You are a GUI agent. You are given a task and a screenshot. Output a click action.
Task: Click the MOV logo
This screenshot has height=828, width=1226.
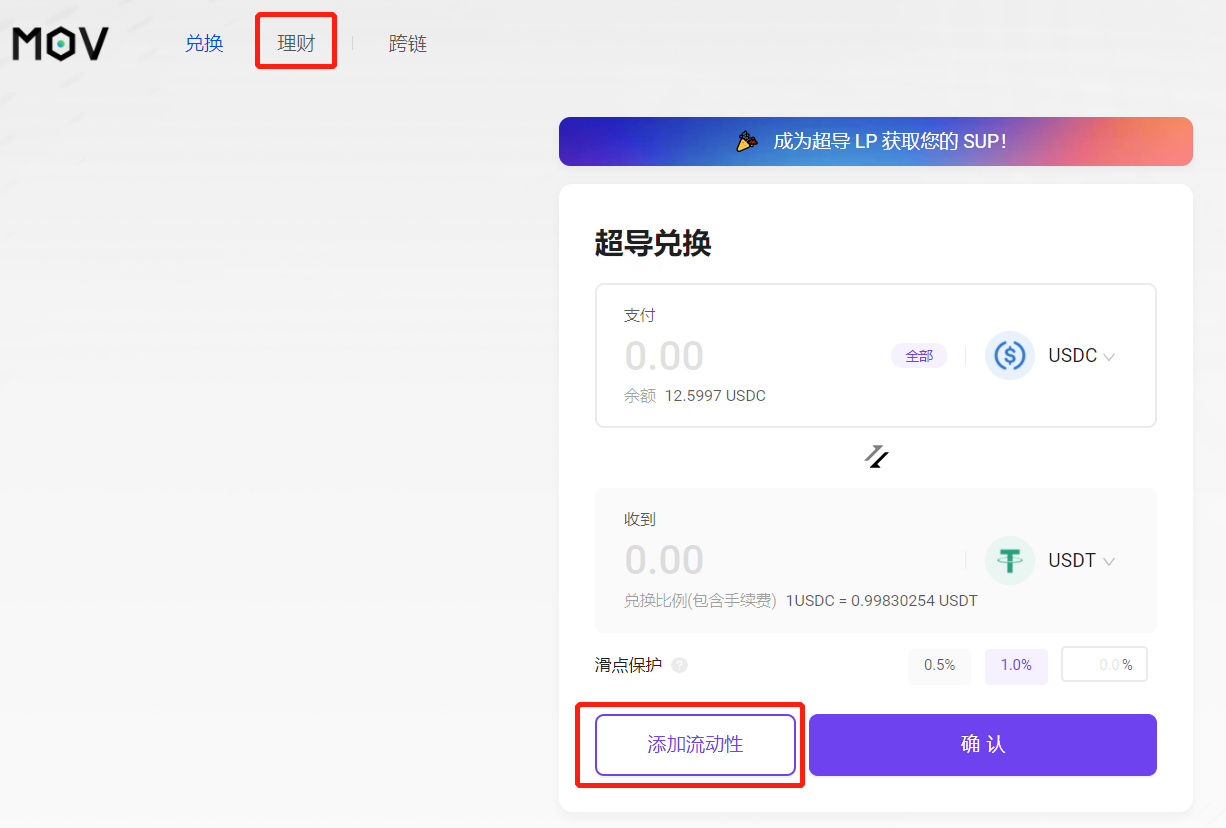coord(60,43)
